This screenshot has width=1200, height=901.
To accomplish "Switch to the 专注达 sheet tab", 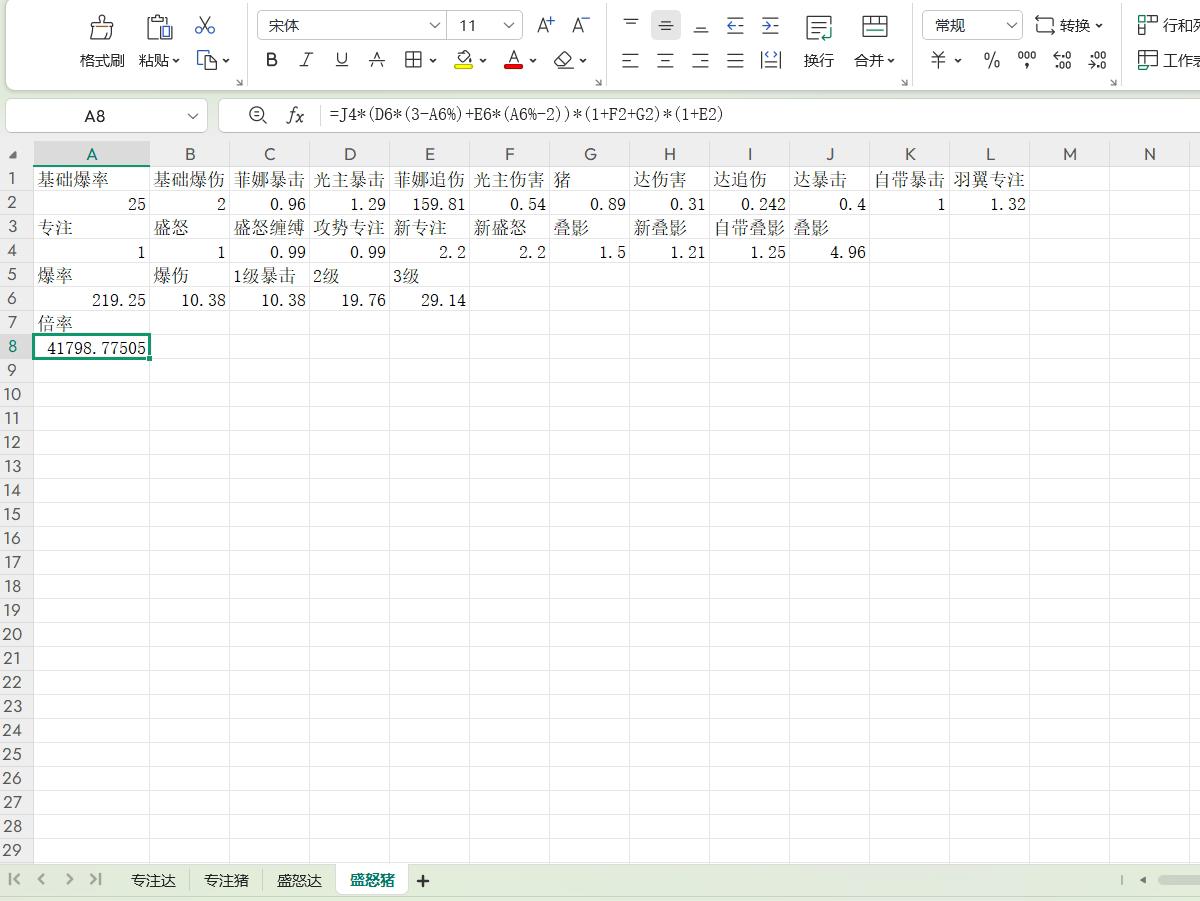I will tap(153, 880).
